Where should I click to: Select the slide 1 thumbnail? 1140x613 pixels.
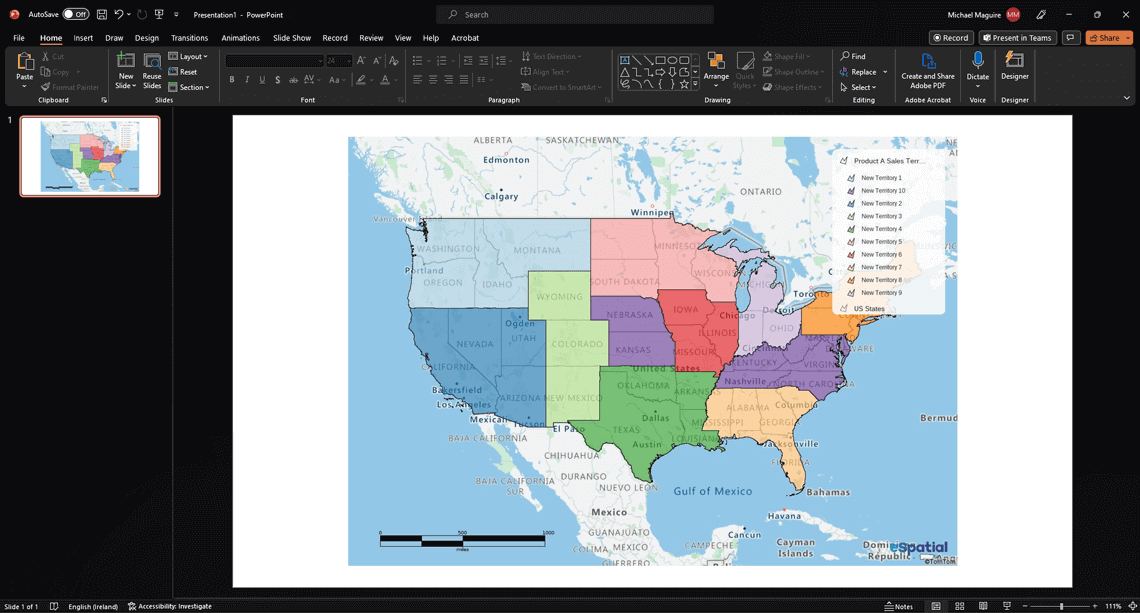tap(89, 157)
